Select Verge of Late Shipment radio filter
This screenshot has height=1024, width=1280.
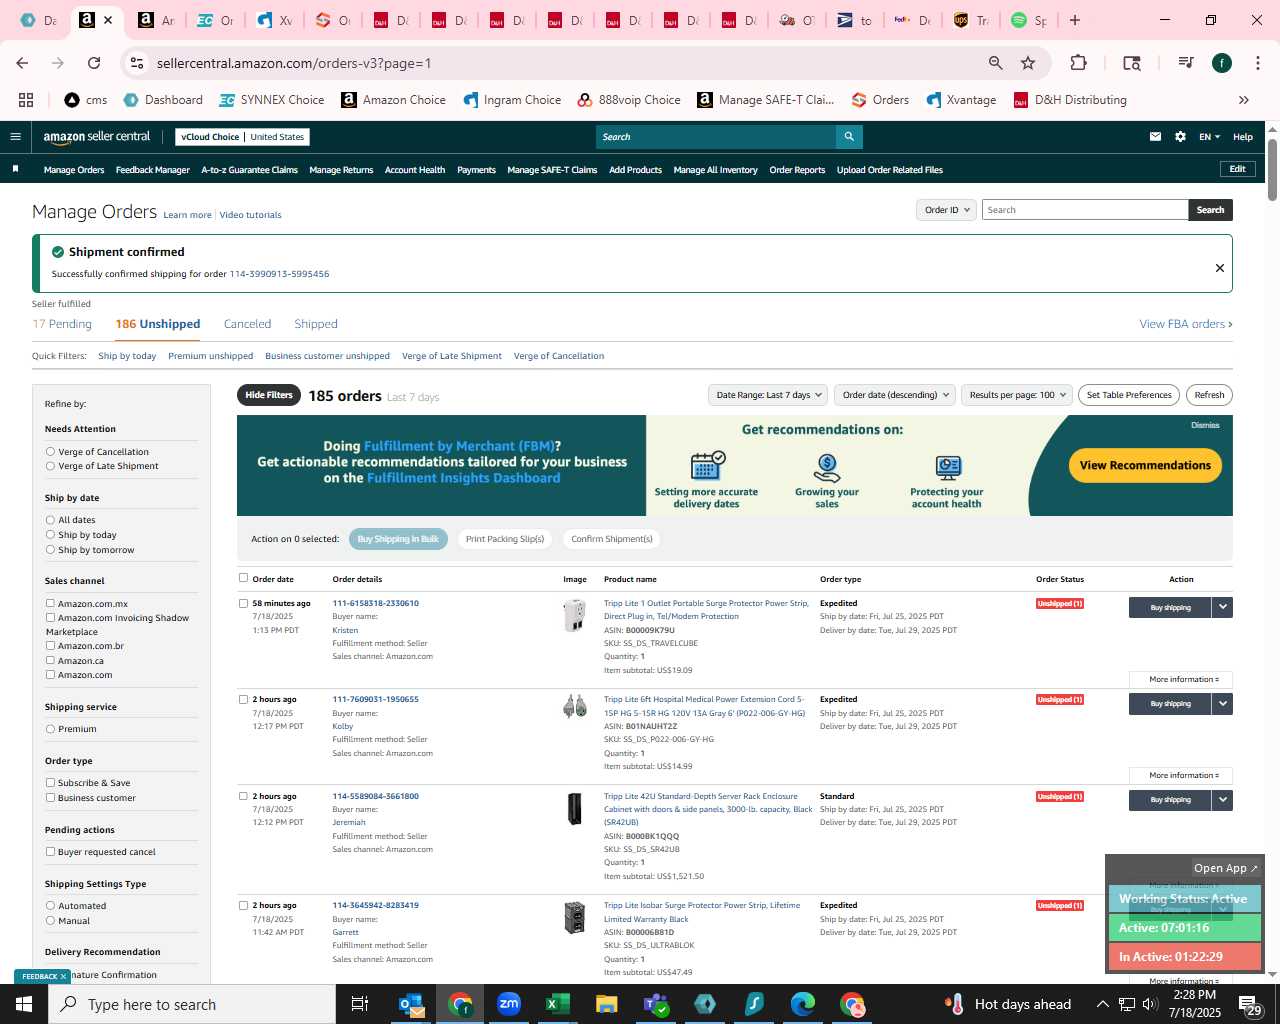(50, 466)
